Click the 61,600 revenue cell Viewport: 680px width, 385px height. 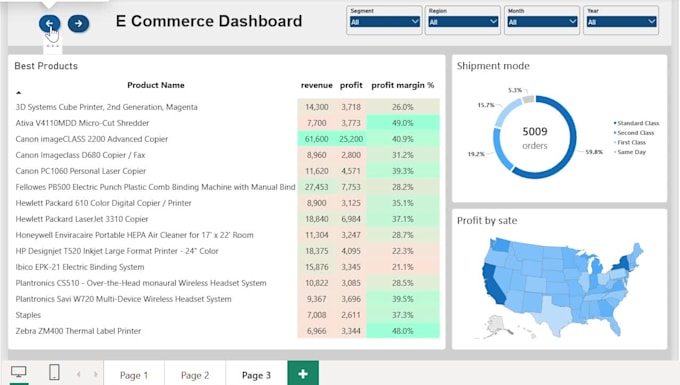(317, 139)
